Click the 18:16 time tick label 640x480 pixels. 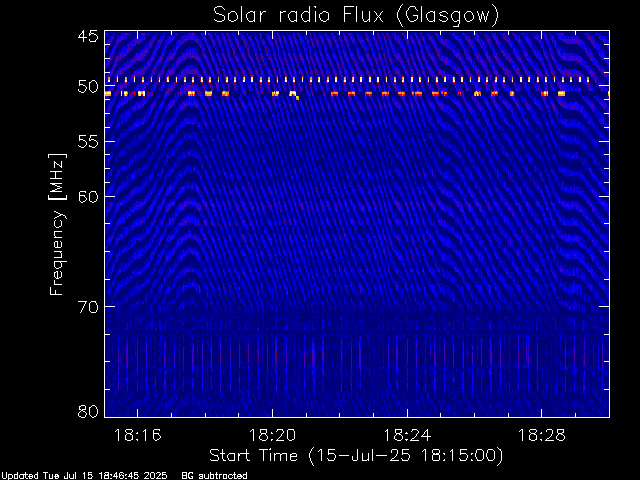pos(138,436)
